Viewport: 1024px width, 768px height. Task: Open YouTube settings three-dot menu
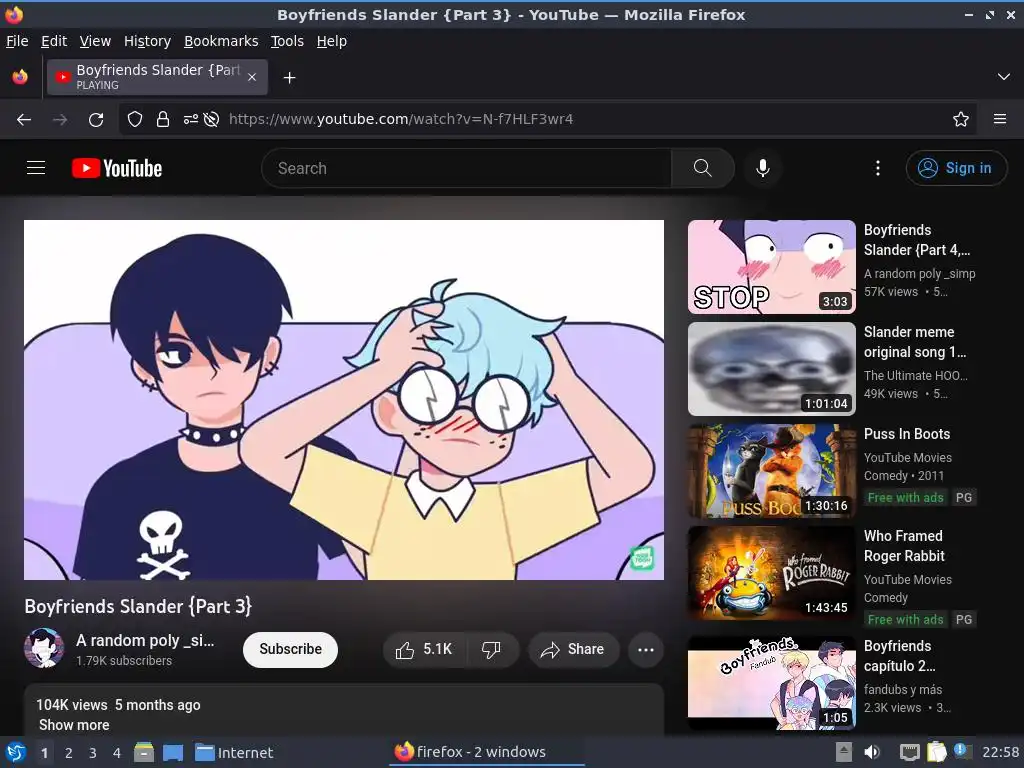coord(878,168)
